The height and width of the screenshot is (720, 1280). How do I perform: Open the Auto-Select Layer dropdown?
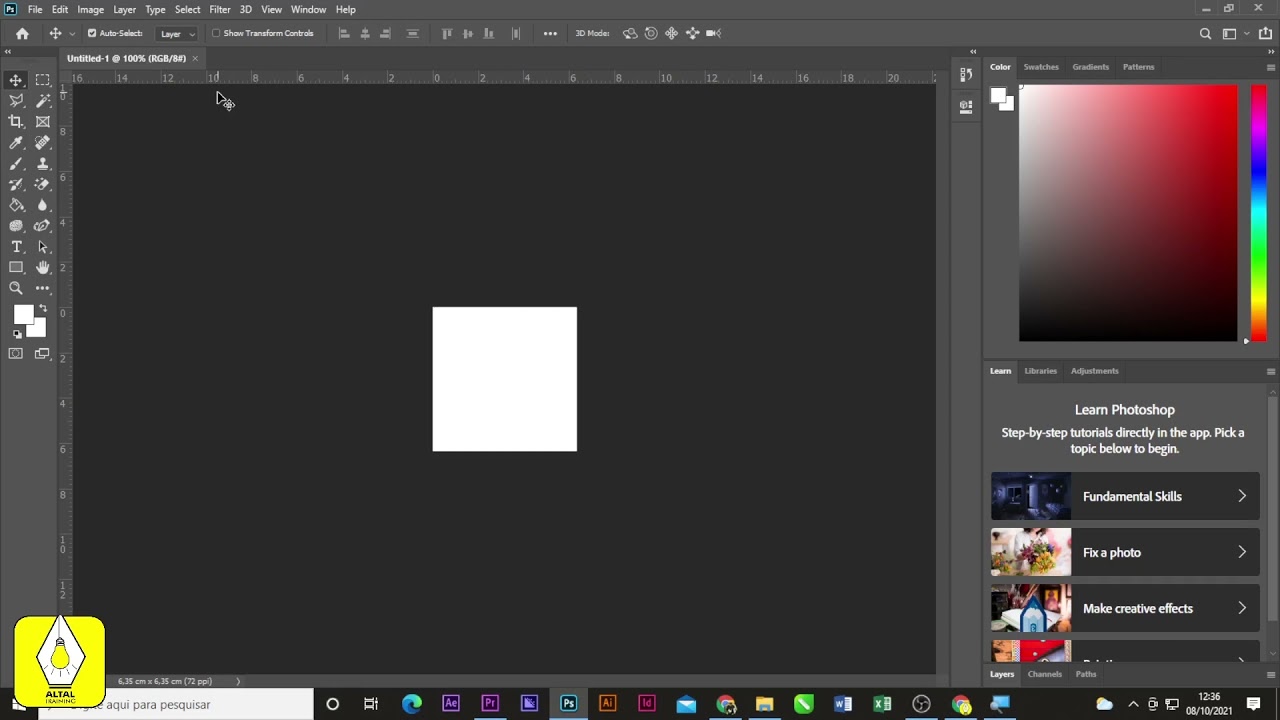click(178, 33)
